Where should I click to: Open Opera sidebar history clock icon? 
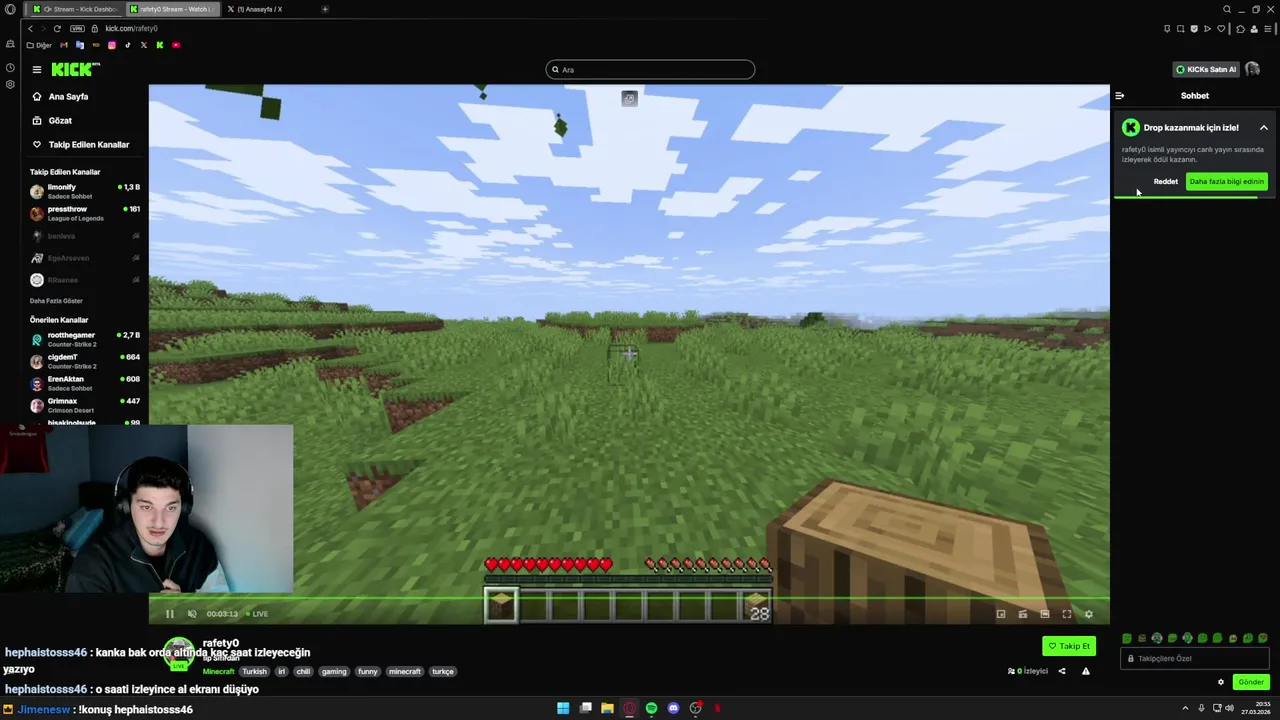tap(10, 67)
